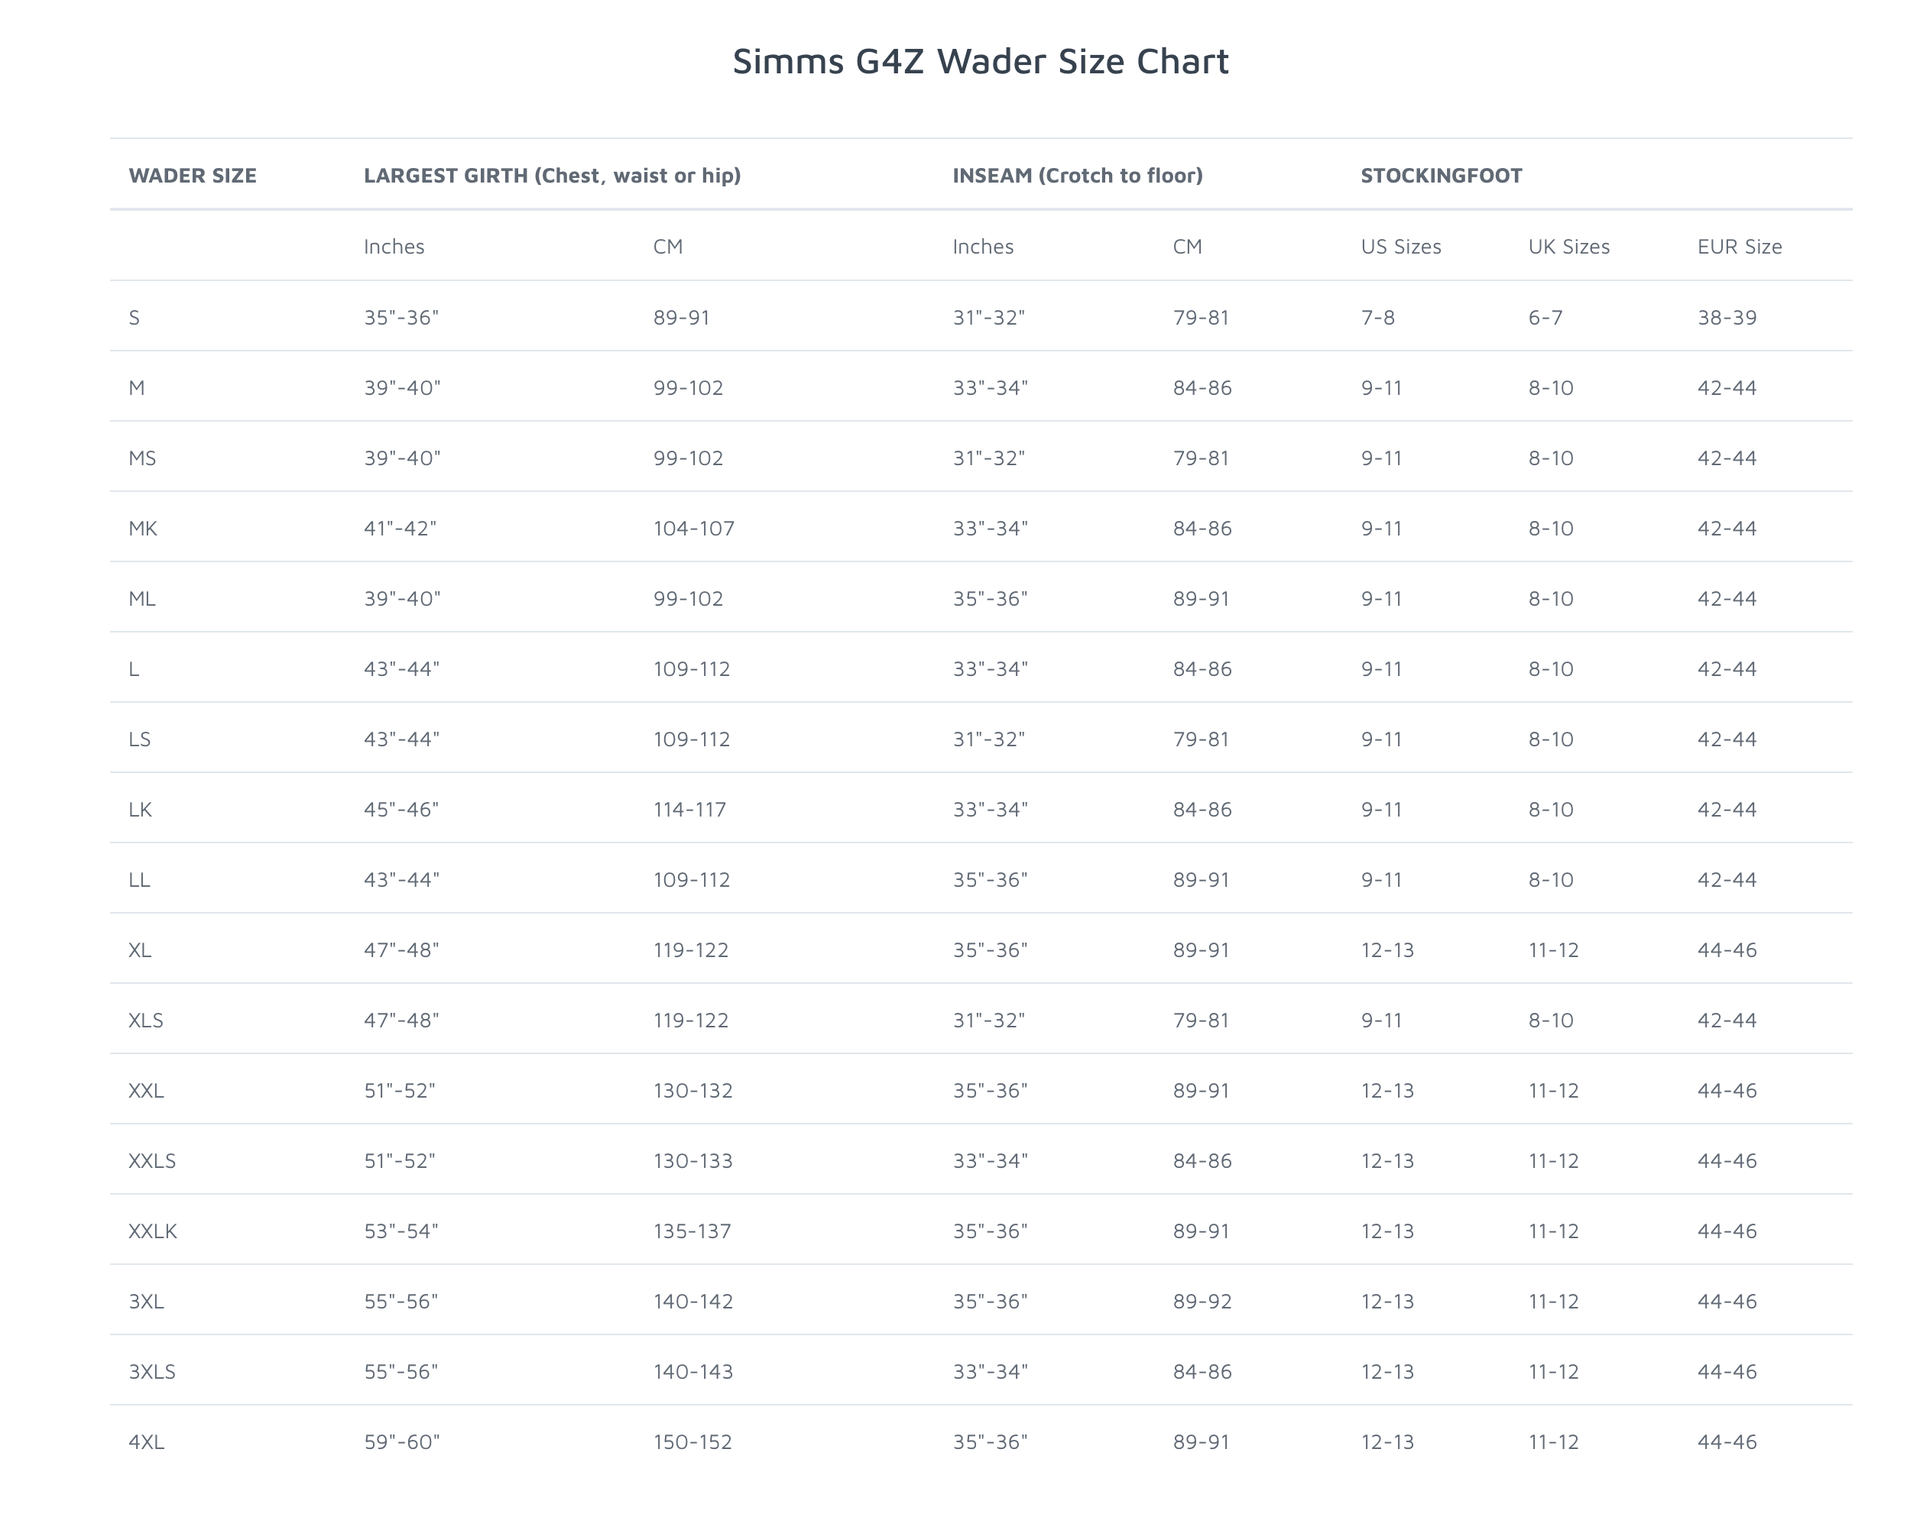Viewport: 1920px width, 1517px height.
Task: Click the UK Sizes subheader
Action: (x=1568, y=247)
